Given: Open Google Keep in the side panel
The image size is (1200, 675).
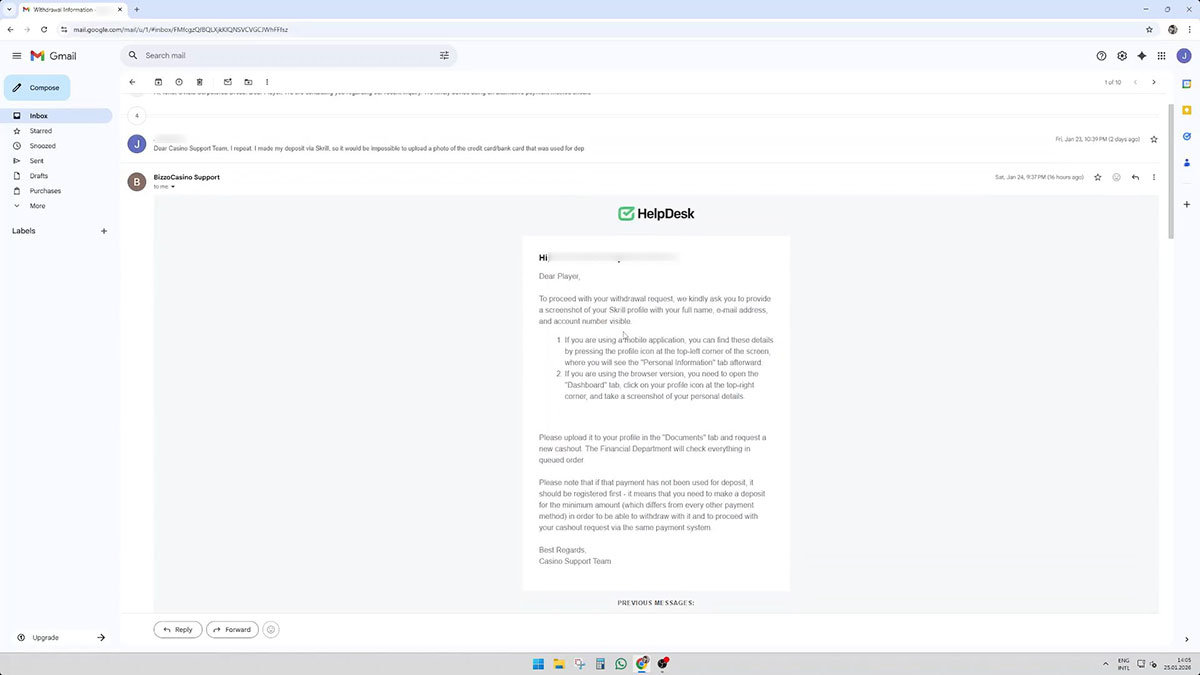Looking at the screenshot, I should tap(1186, 110).
